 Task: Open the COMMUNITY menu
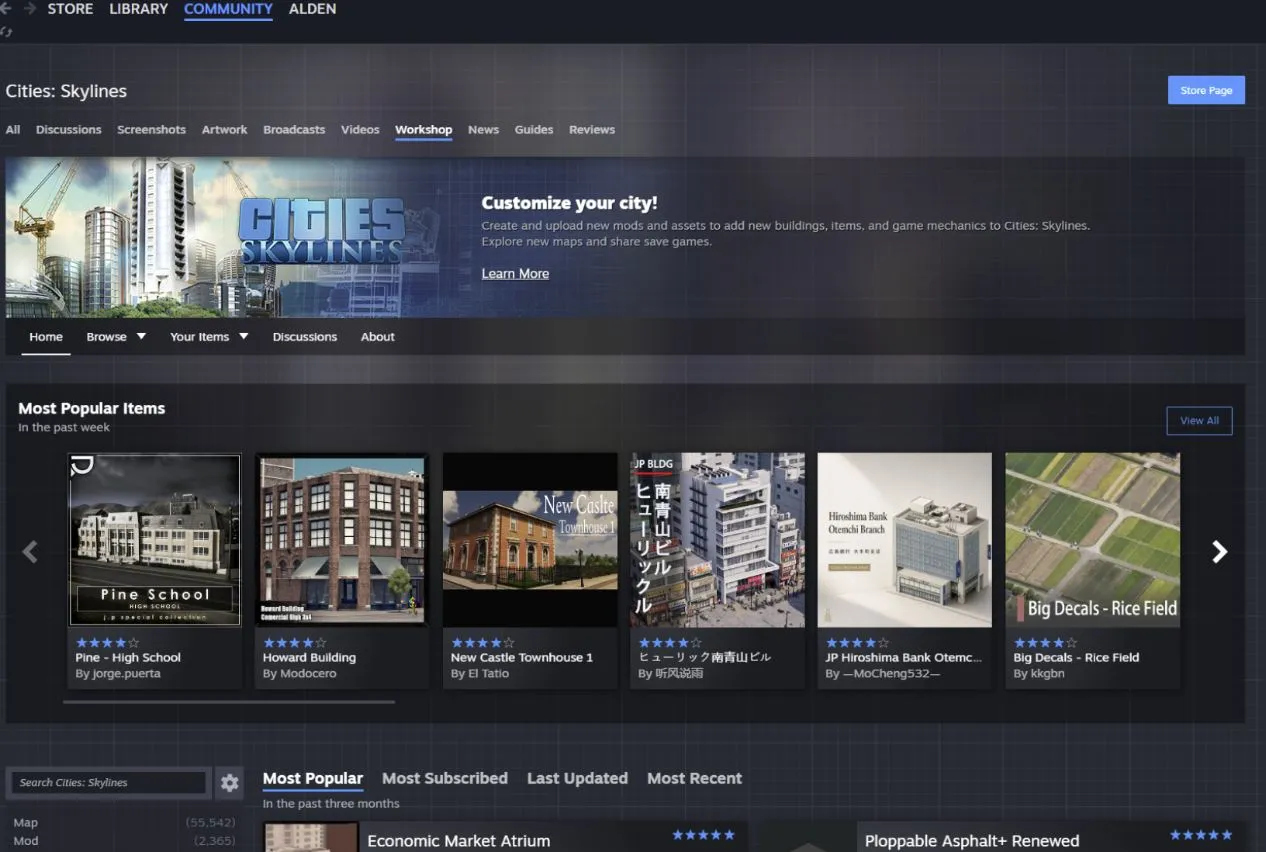(x=228, y=9)
